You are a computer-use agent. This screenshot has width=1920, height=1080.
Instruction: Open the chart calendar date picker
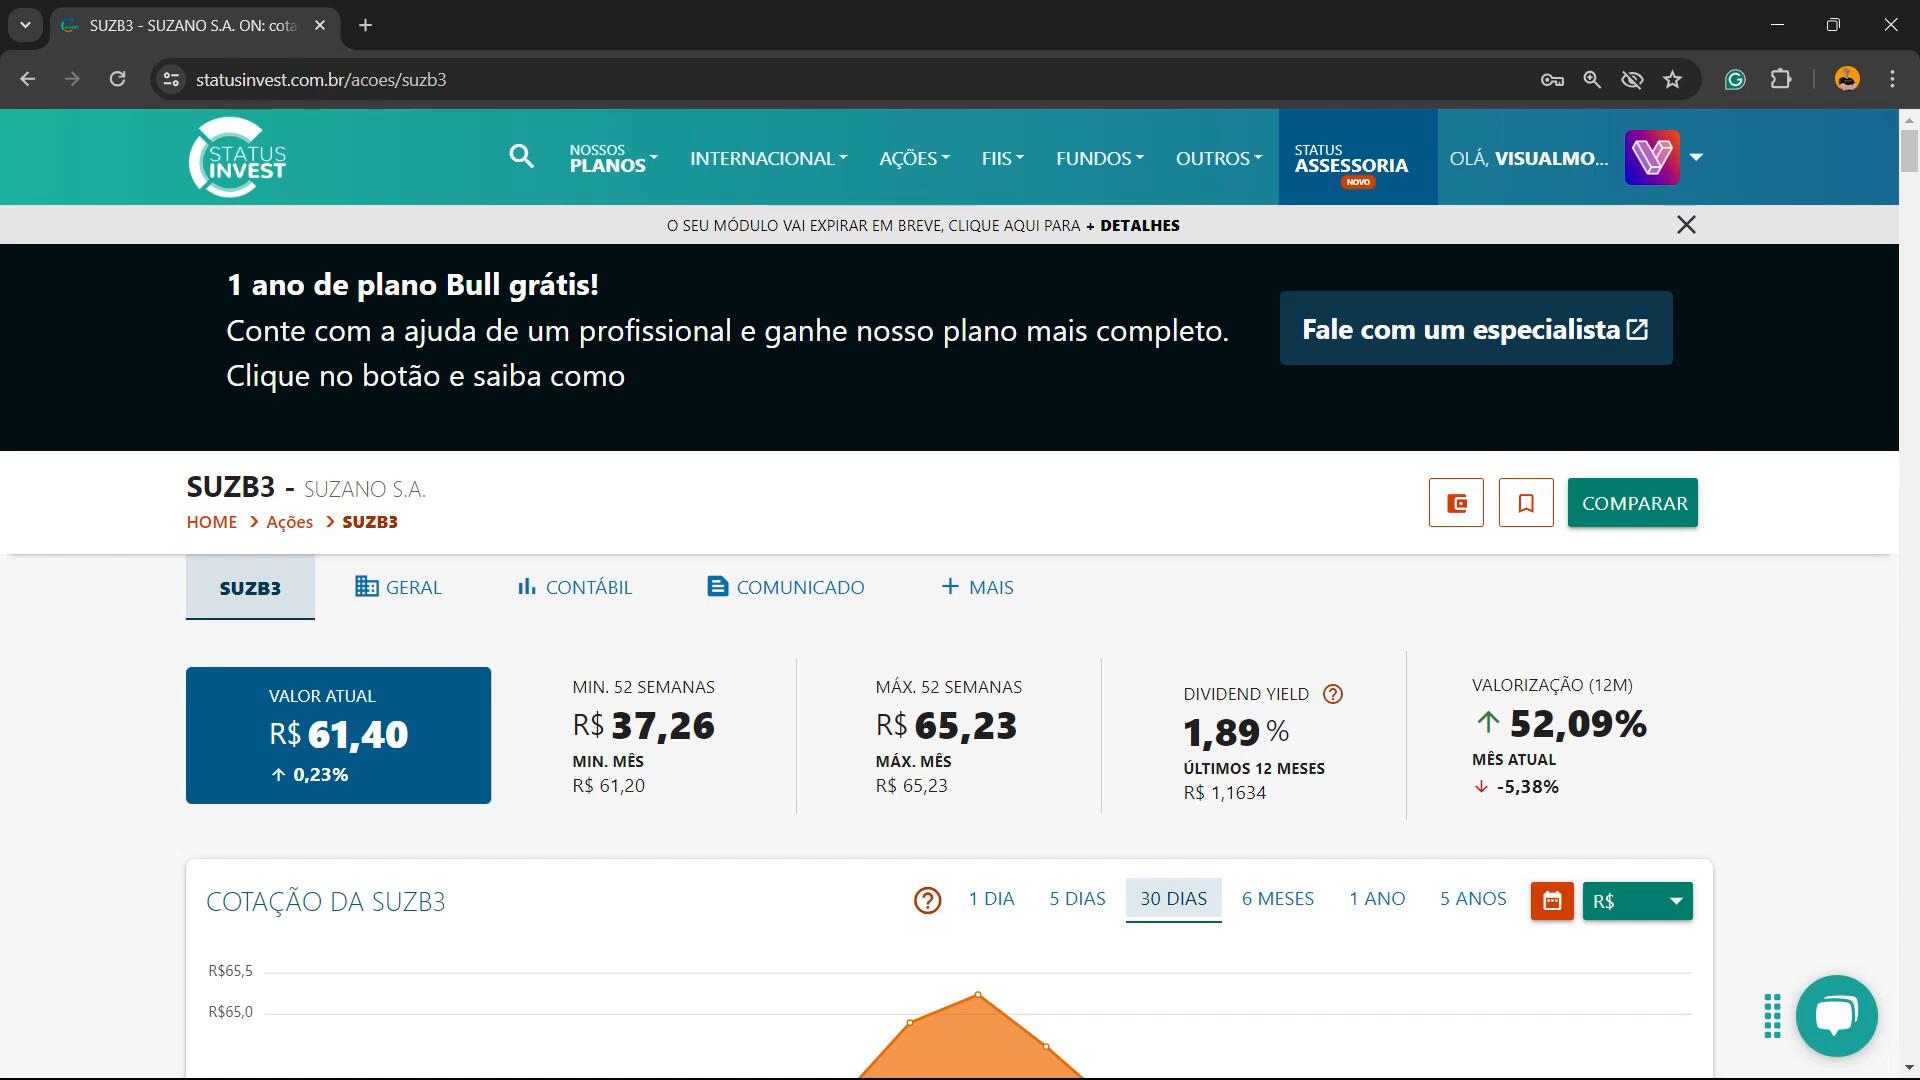(1552, 901)
